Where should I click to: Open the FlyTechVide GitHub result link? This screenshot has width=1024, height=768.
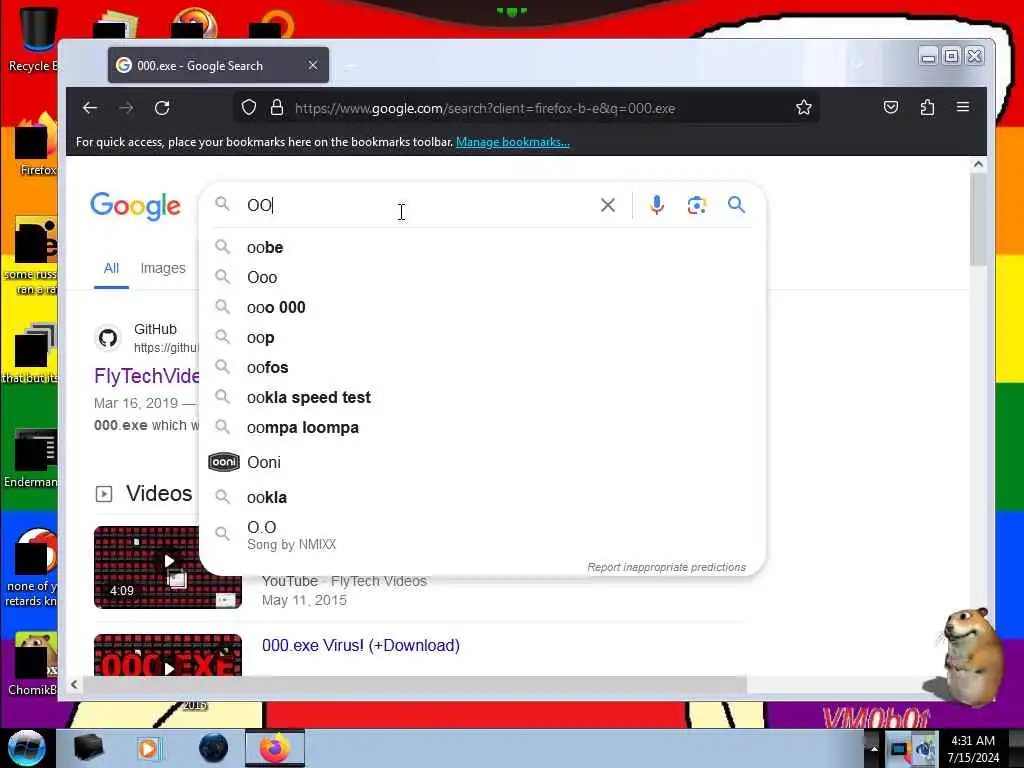(x=146, y=376)
